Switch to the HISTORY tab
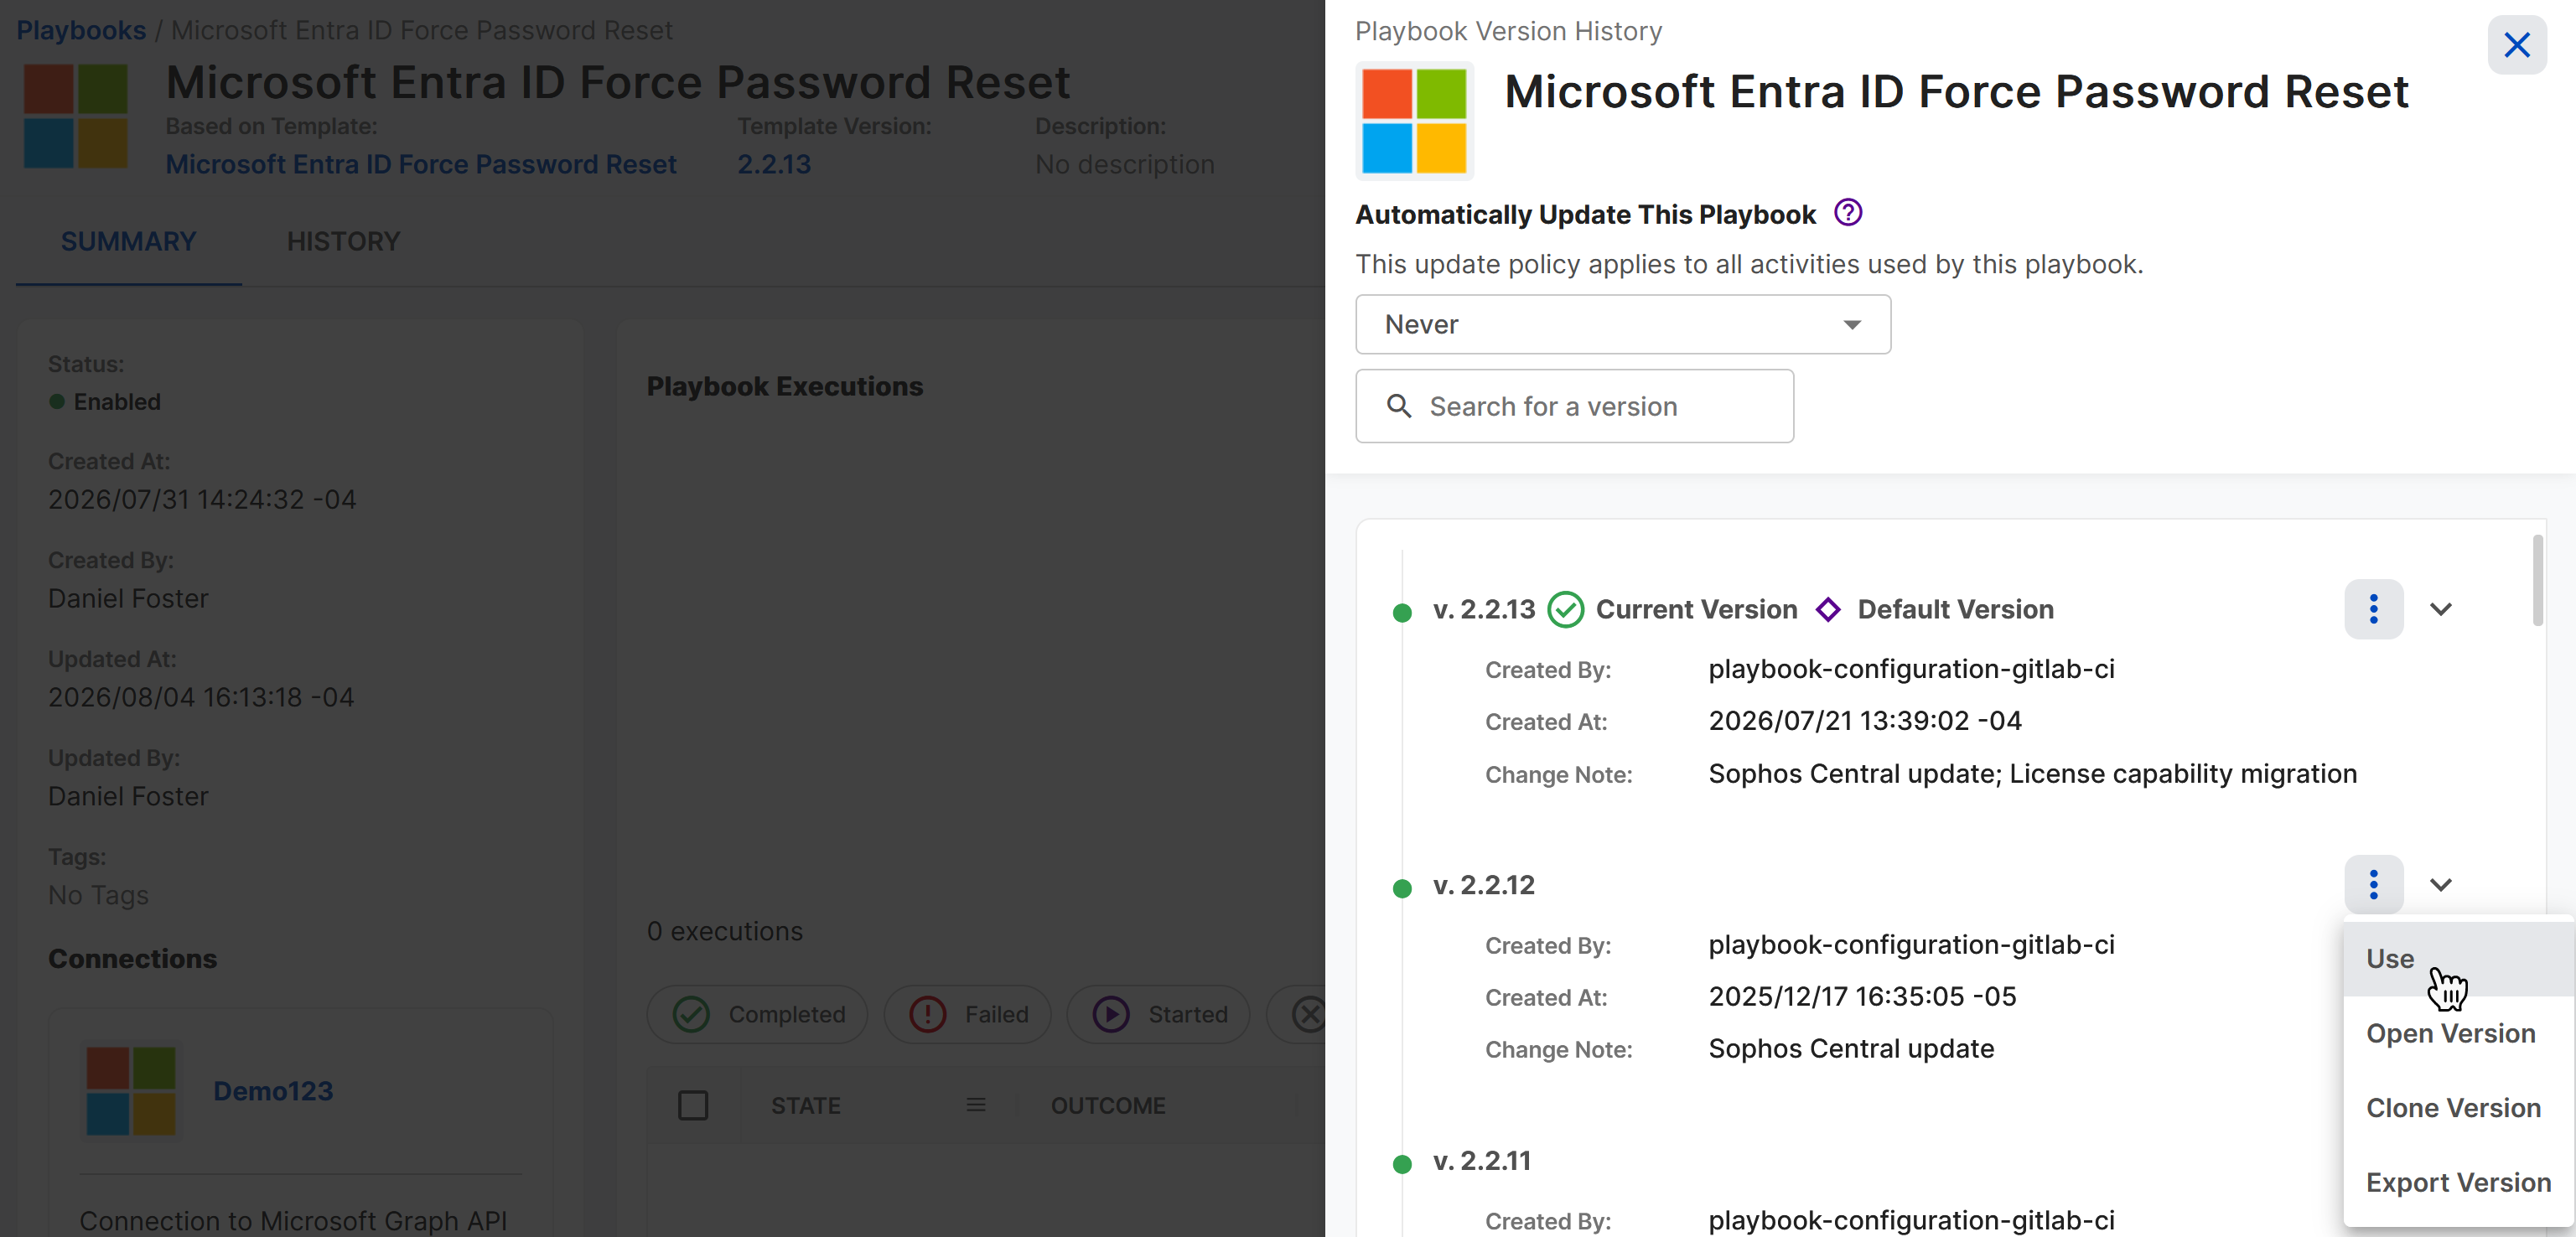Image resolution: width=2576 pixels, height=1237 pixels. (343, 241)
